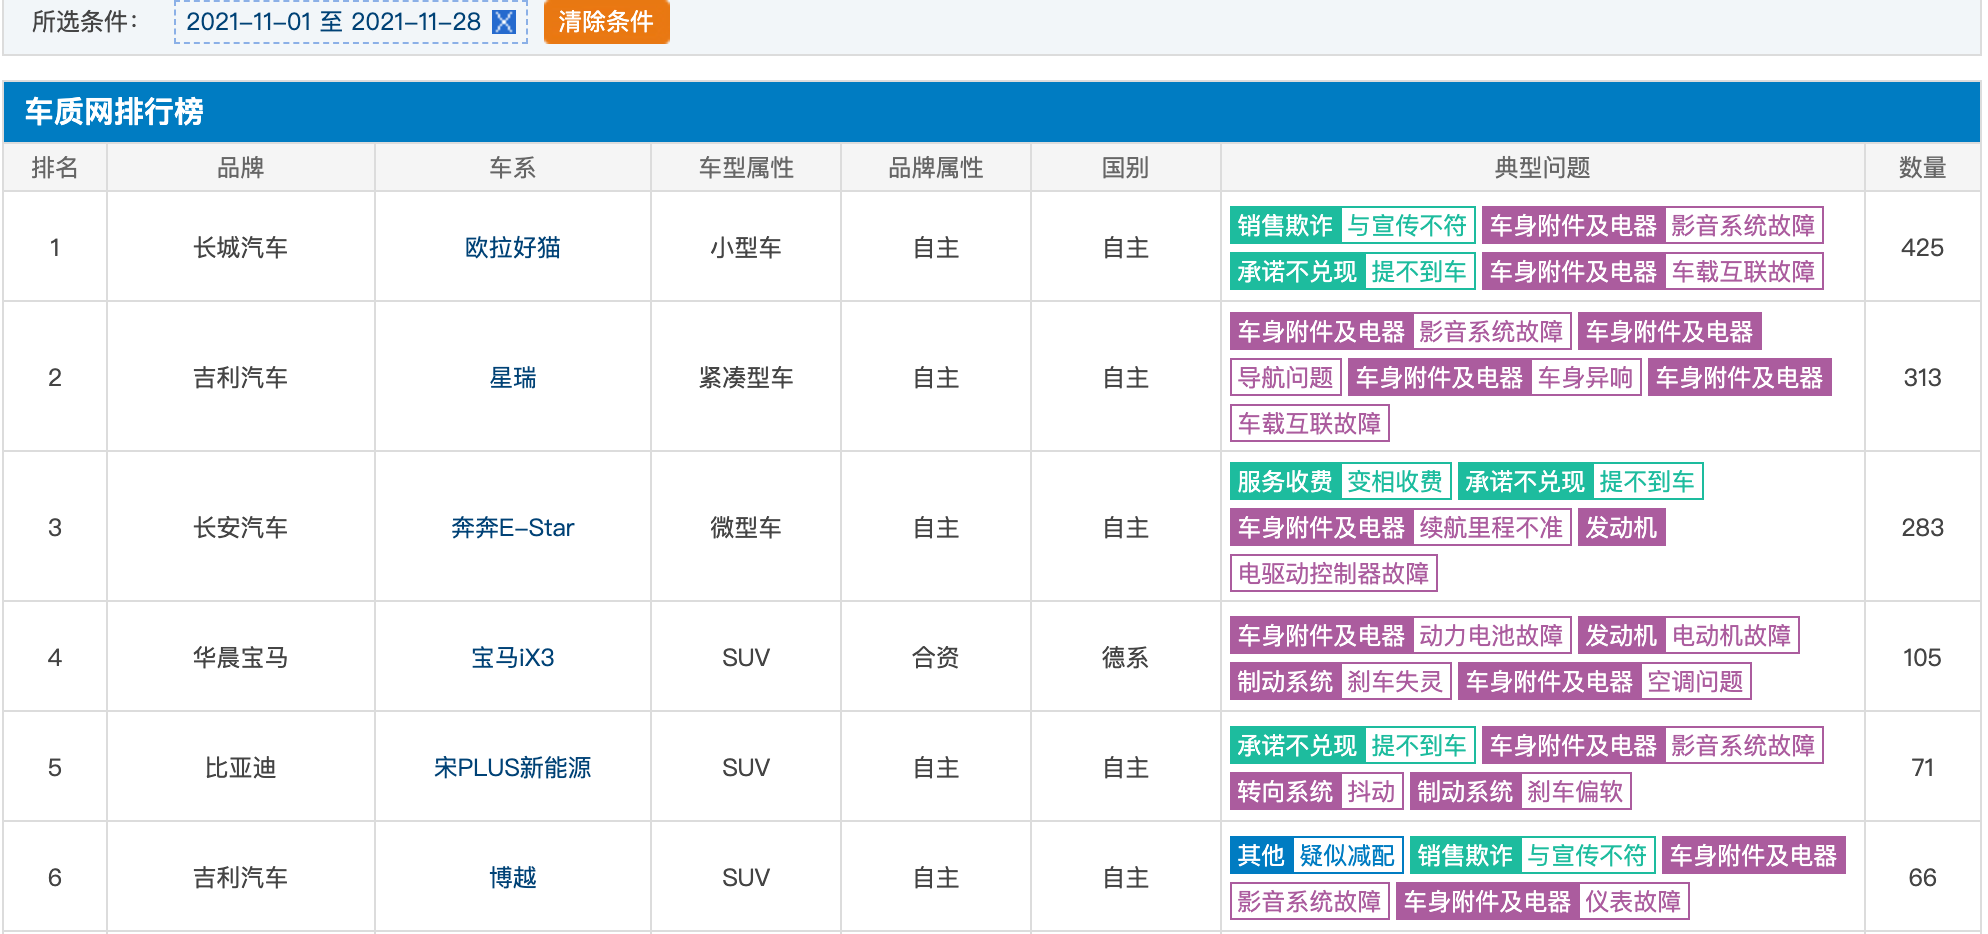Click 提不到车 tag in the 奔奔E-Star row
Viewport: 1988px width, 934px height.
point(1647,482)
